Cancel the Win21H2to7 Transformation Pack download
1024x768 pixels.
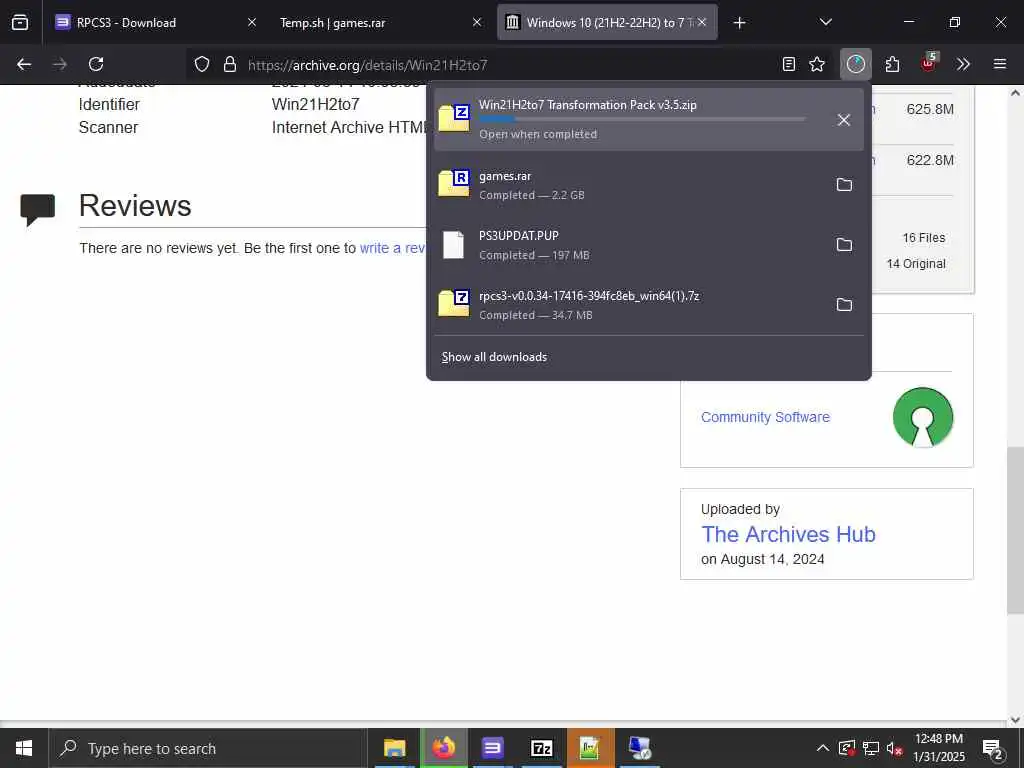coord(844,120)
